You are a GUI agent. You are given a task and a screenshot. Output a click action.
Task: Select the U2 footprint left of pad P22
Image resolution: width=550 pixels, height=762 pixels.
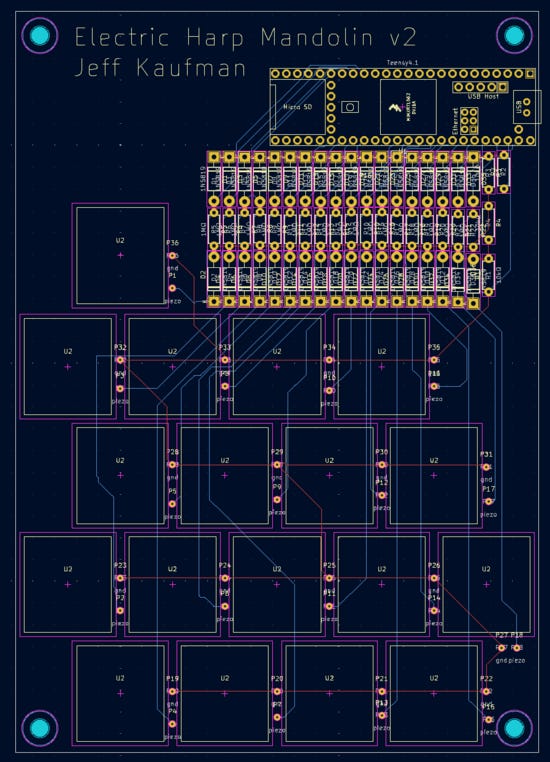point(434,693)
